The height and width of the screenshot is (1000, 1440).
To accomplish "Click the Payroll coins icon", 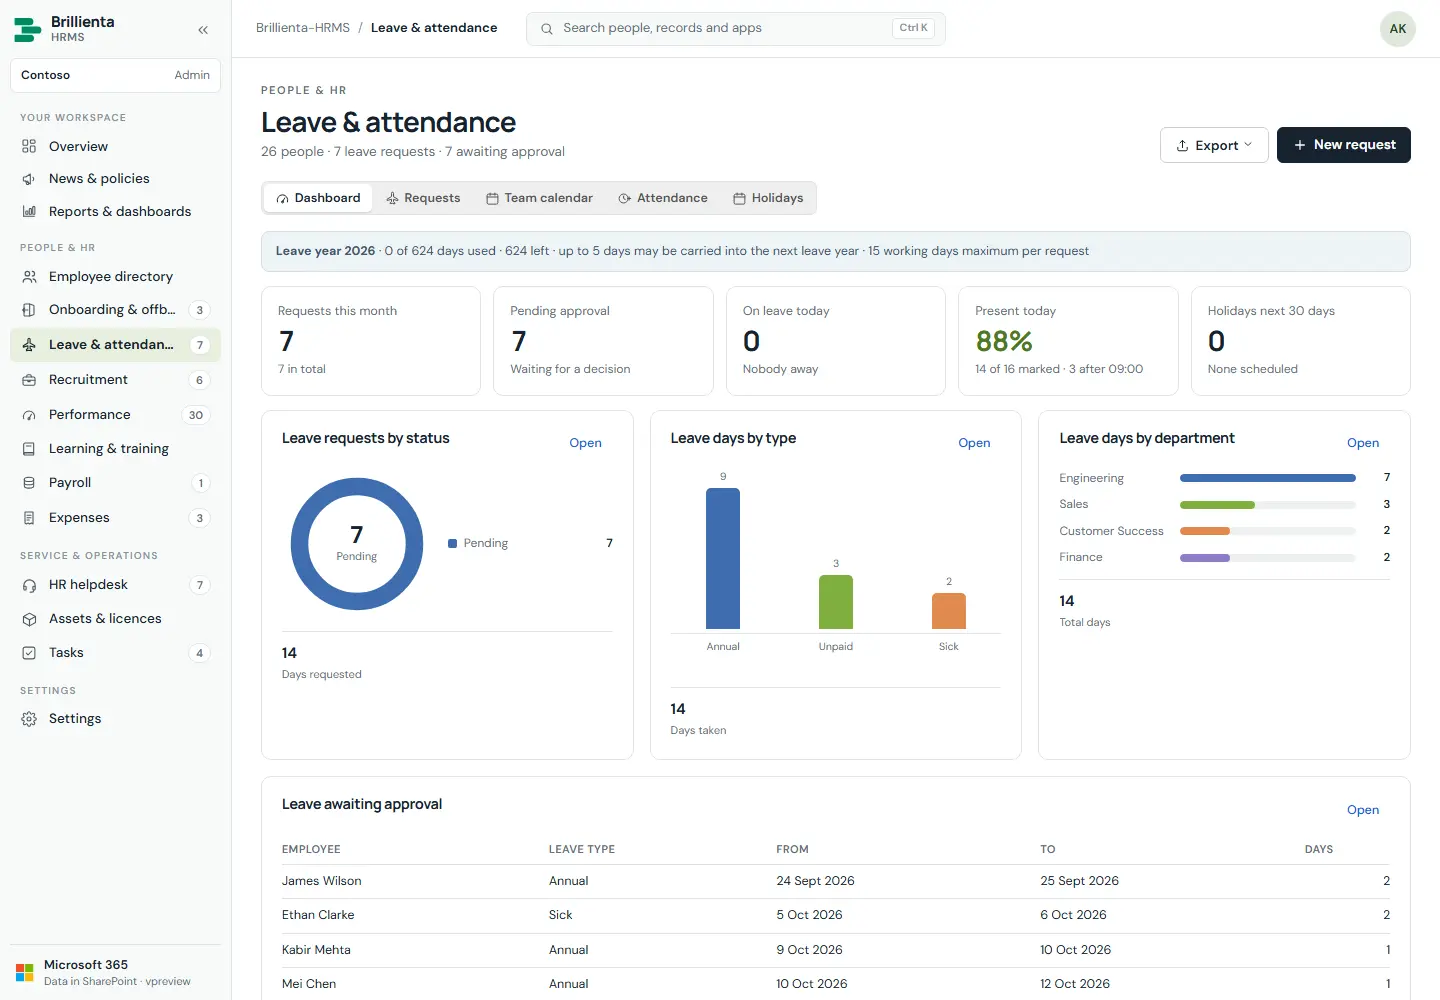I will [x=29, y=483].
